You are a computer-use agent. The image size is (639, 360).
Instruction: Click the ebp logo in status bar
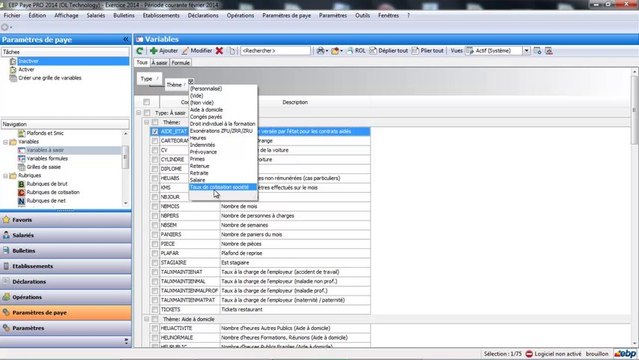[626, 354]
